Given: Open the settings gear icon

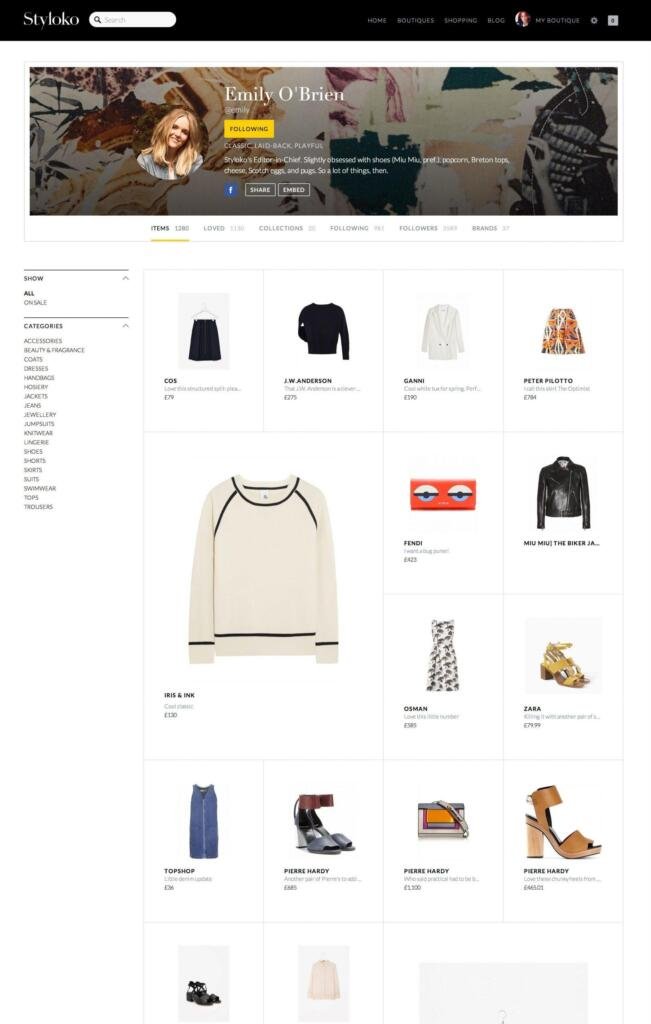Looking at the screenshot, I should point(594,20).
